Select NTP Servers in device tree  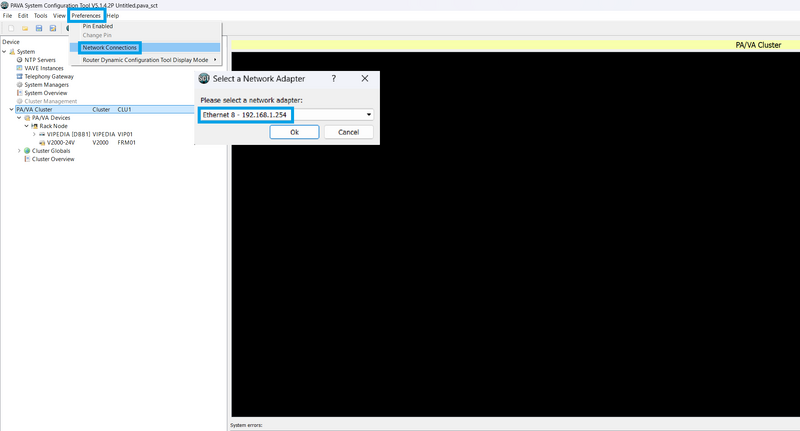click(40, 60)
